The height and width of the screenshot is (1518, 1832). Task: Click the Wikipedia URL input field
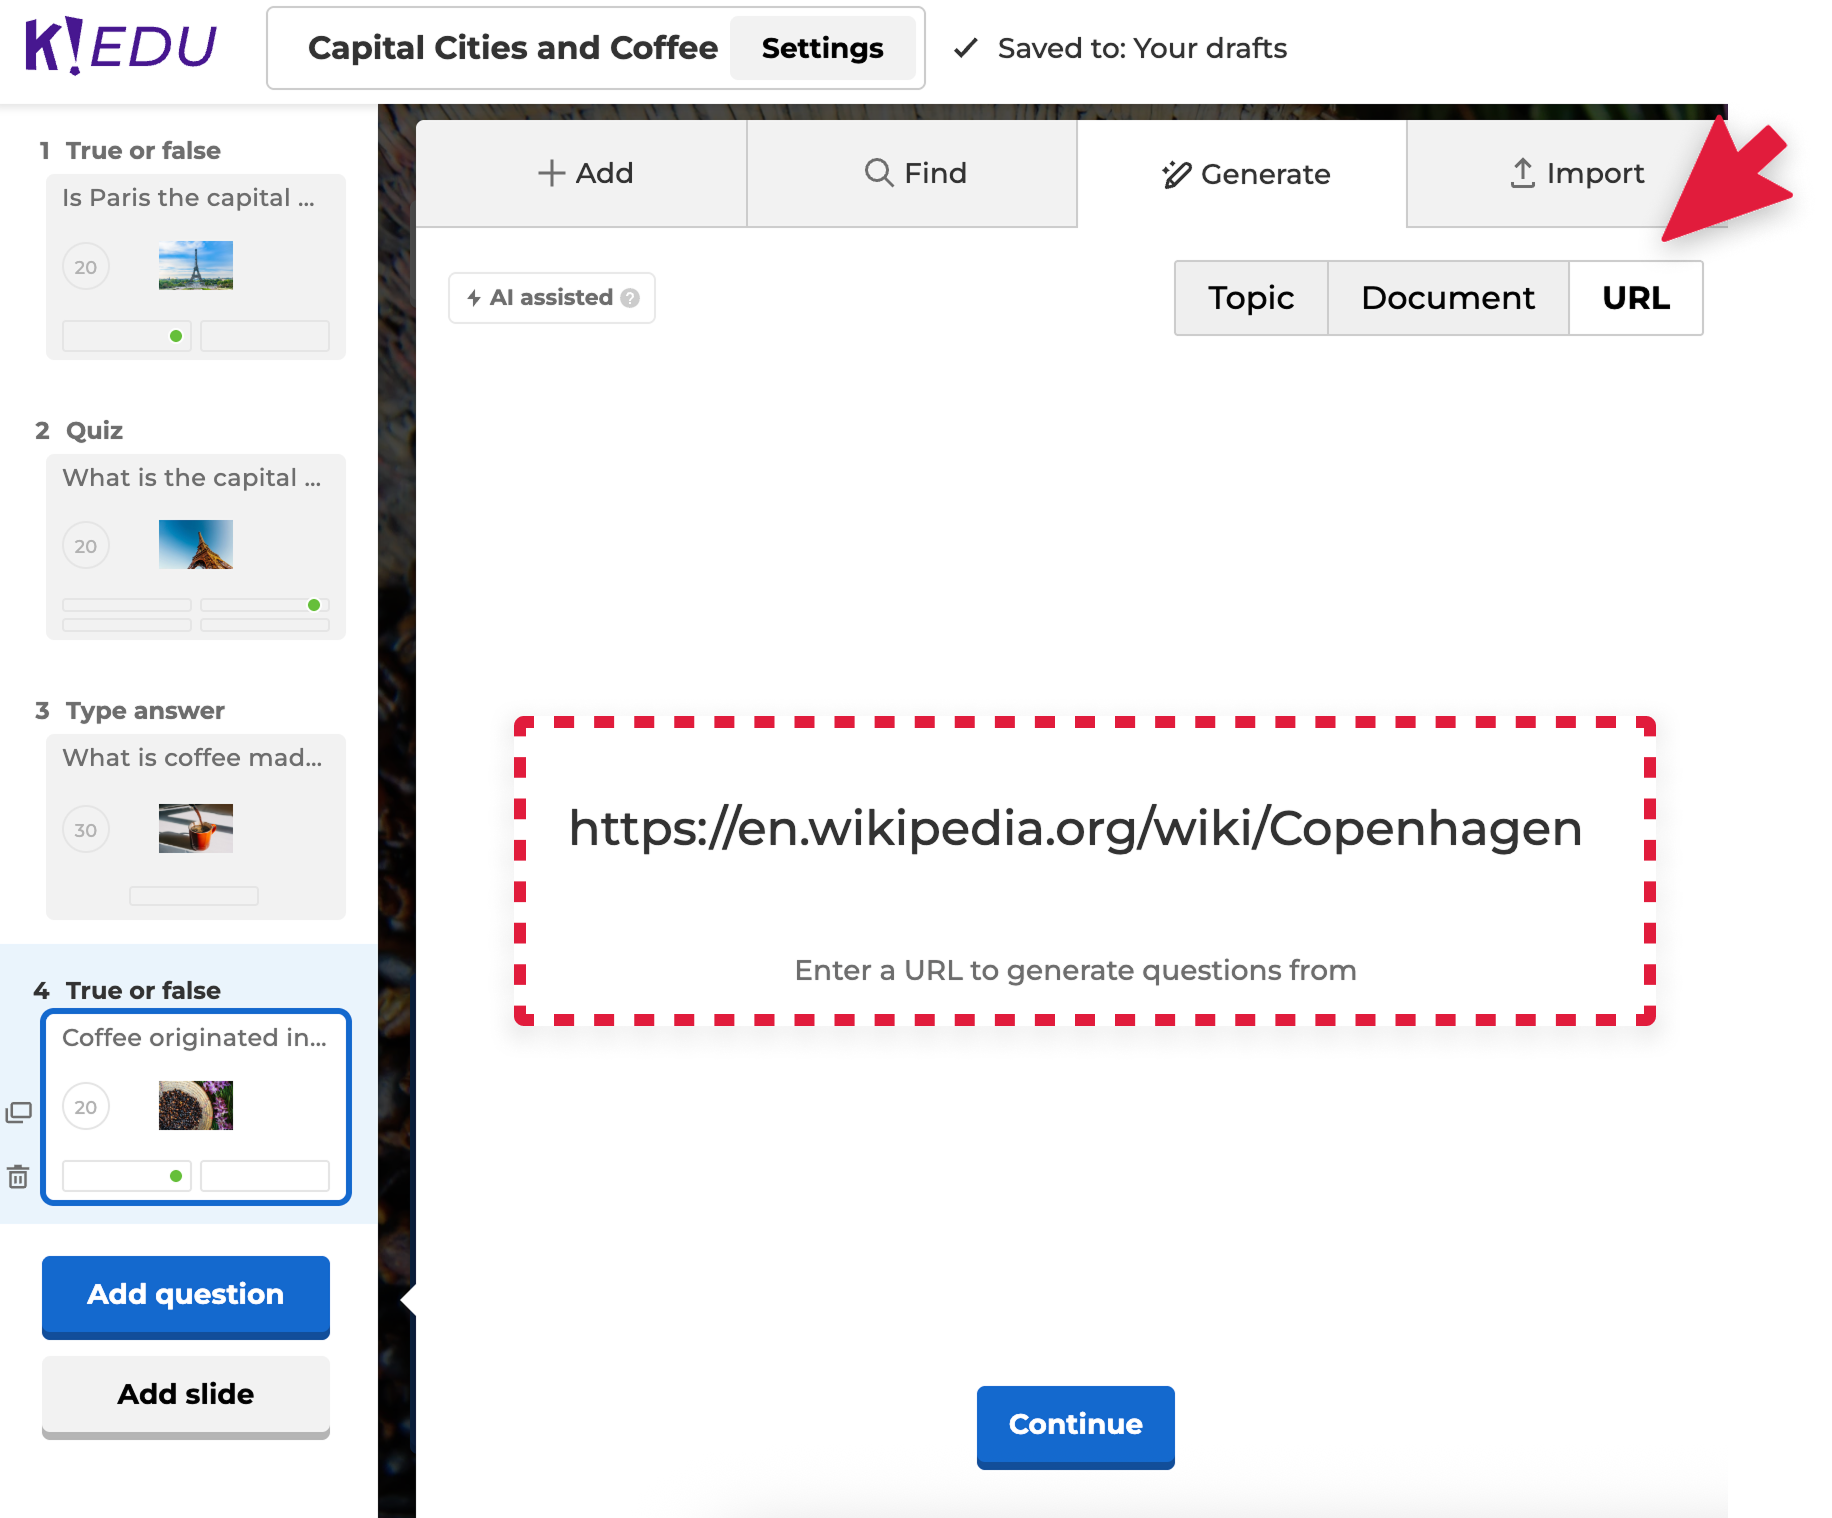(1075, 828)
